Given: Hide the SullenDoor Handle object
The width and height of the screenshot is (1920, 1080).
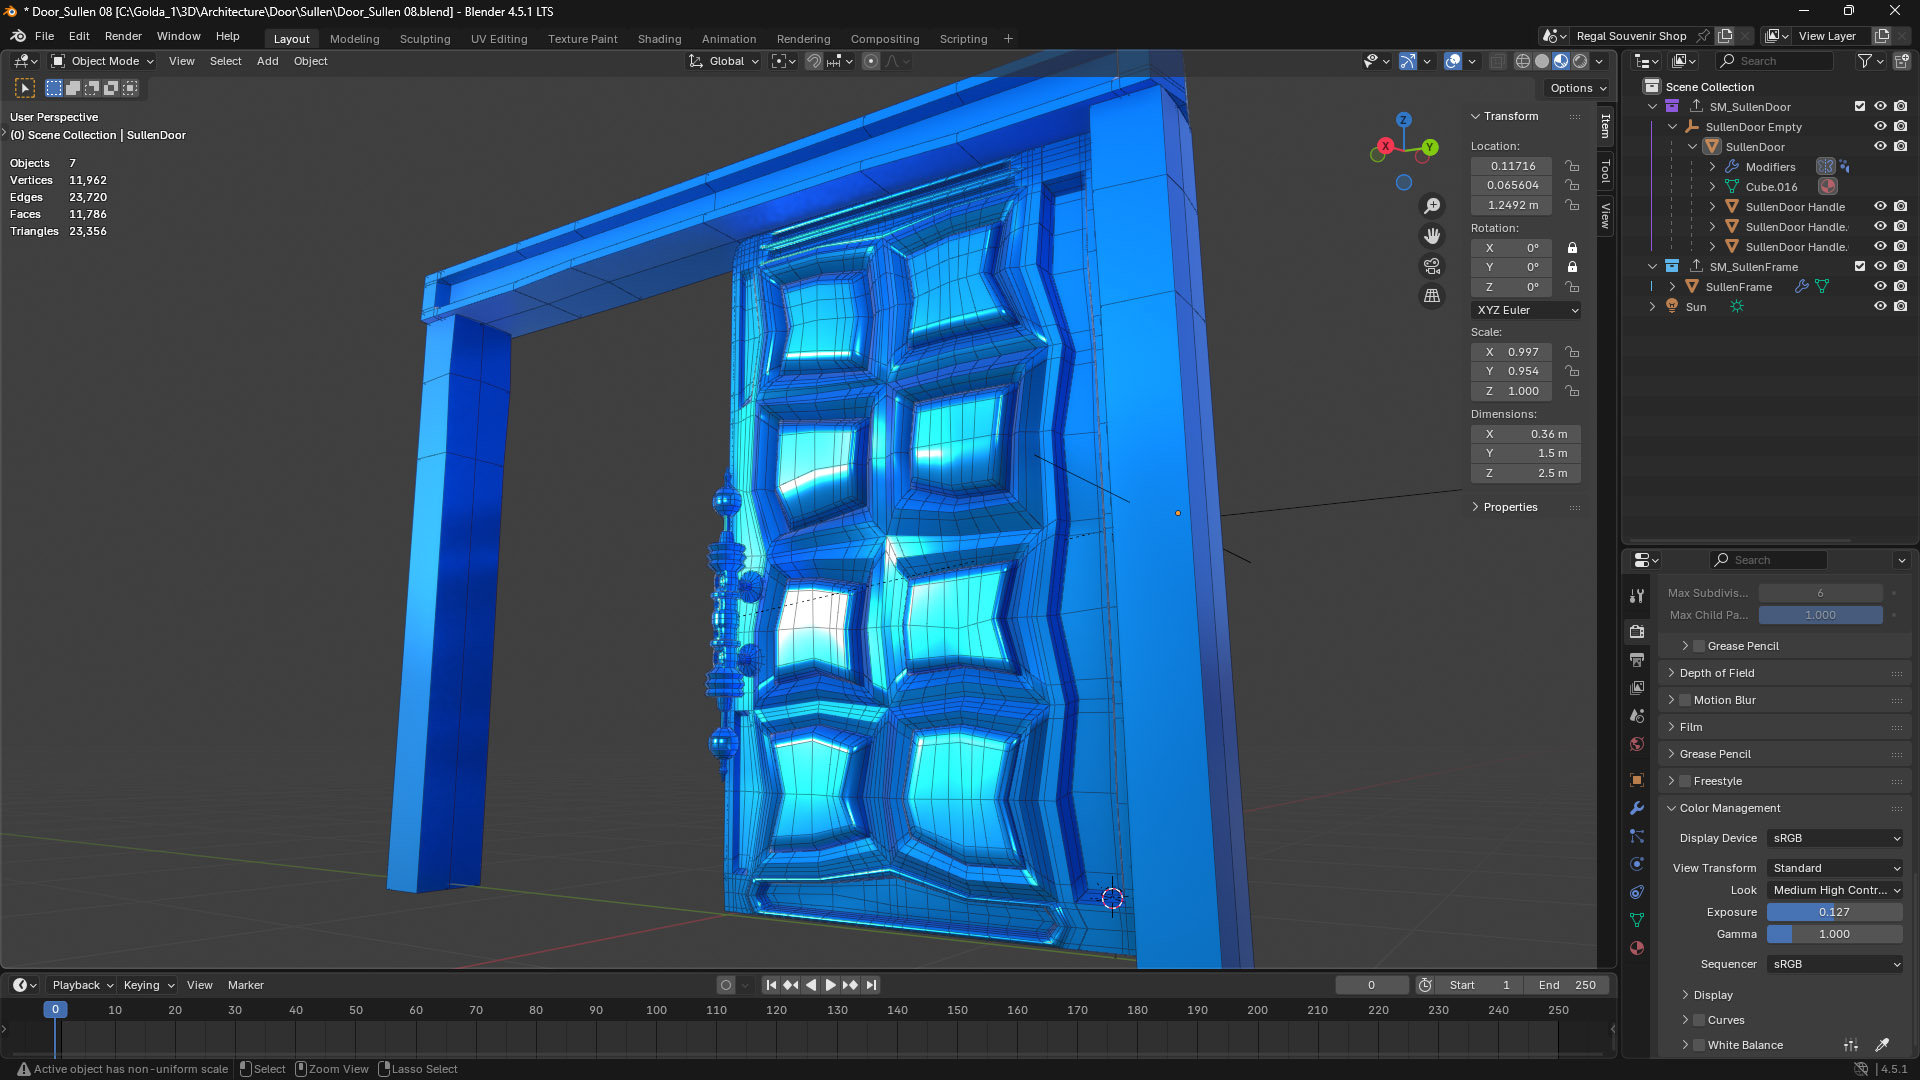Looking at the screenshot, I should click(x=1881, y=206).
